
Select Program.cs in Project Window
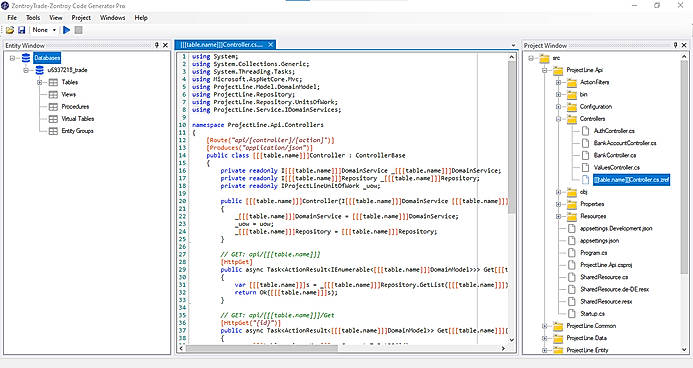(594, 253)
